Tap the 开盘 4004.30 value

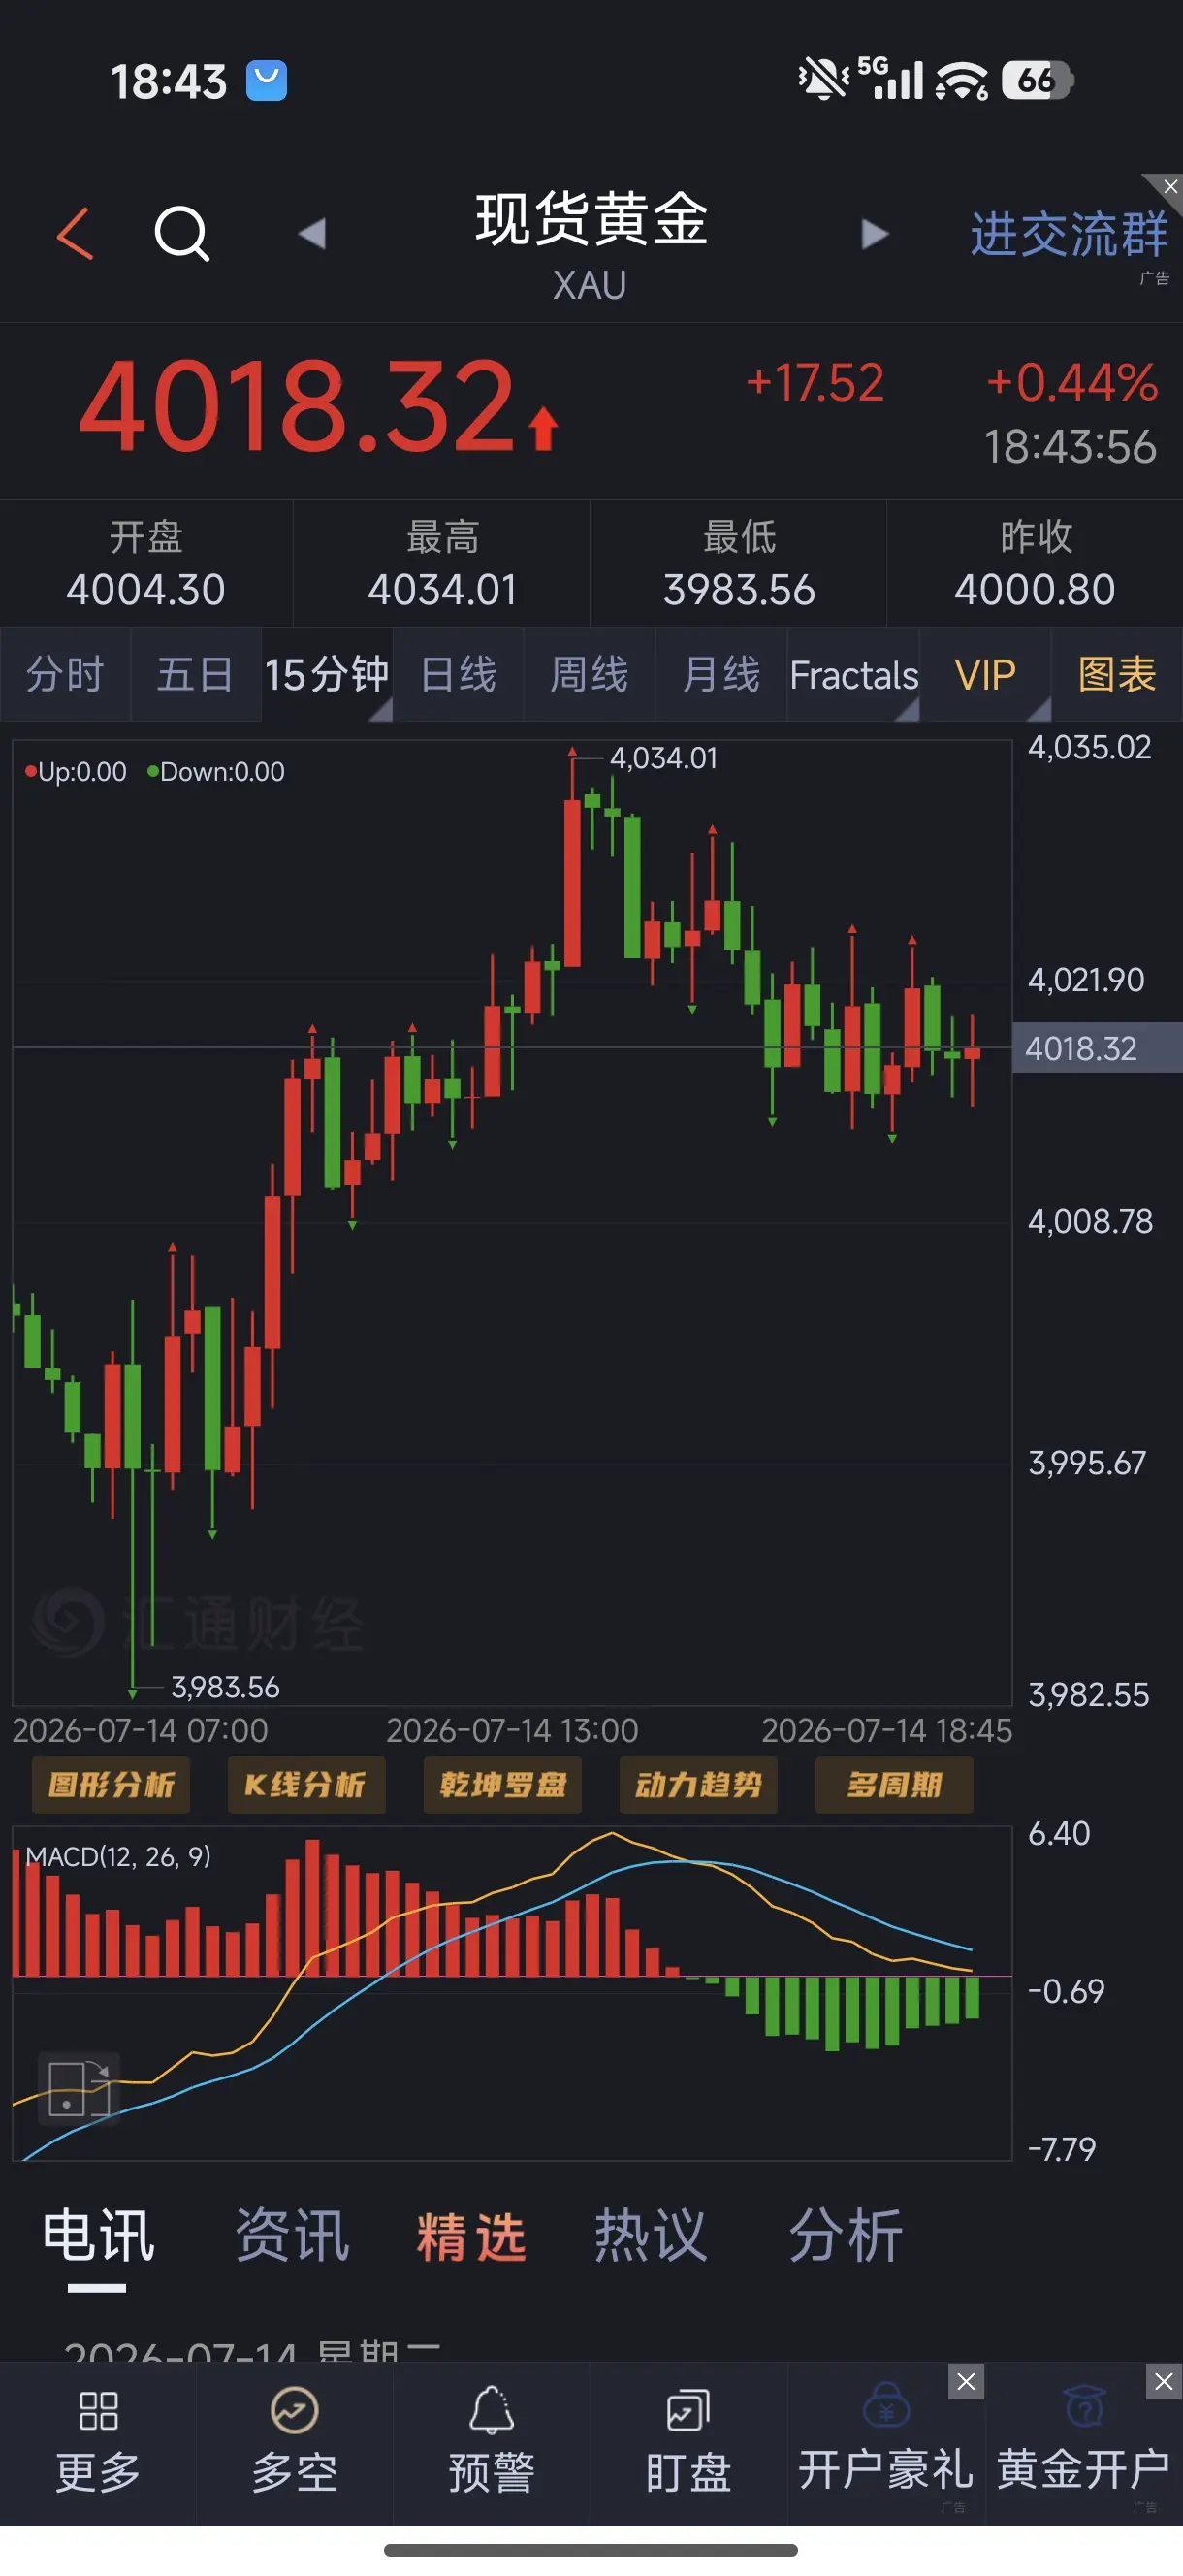[146, 590]
